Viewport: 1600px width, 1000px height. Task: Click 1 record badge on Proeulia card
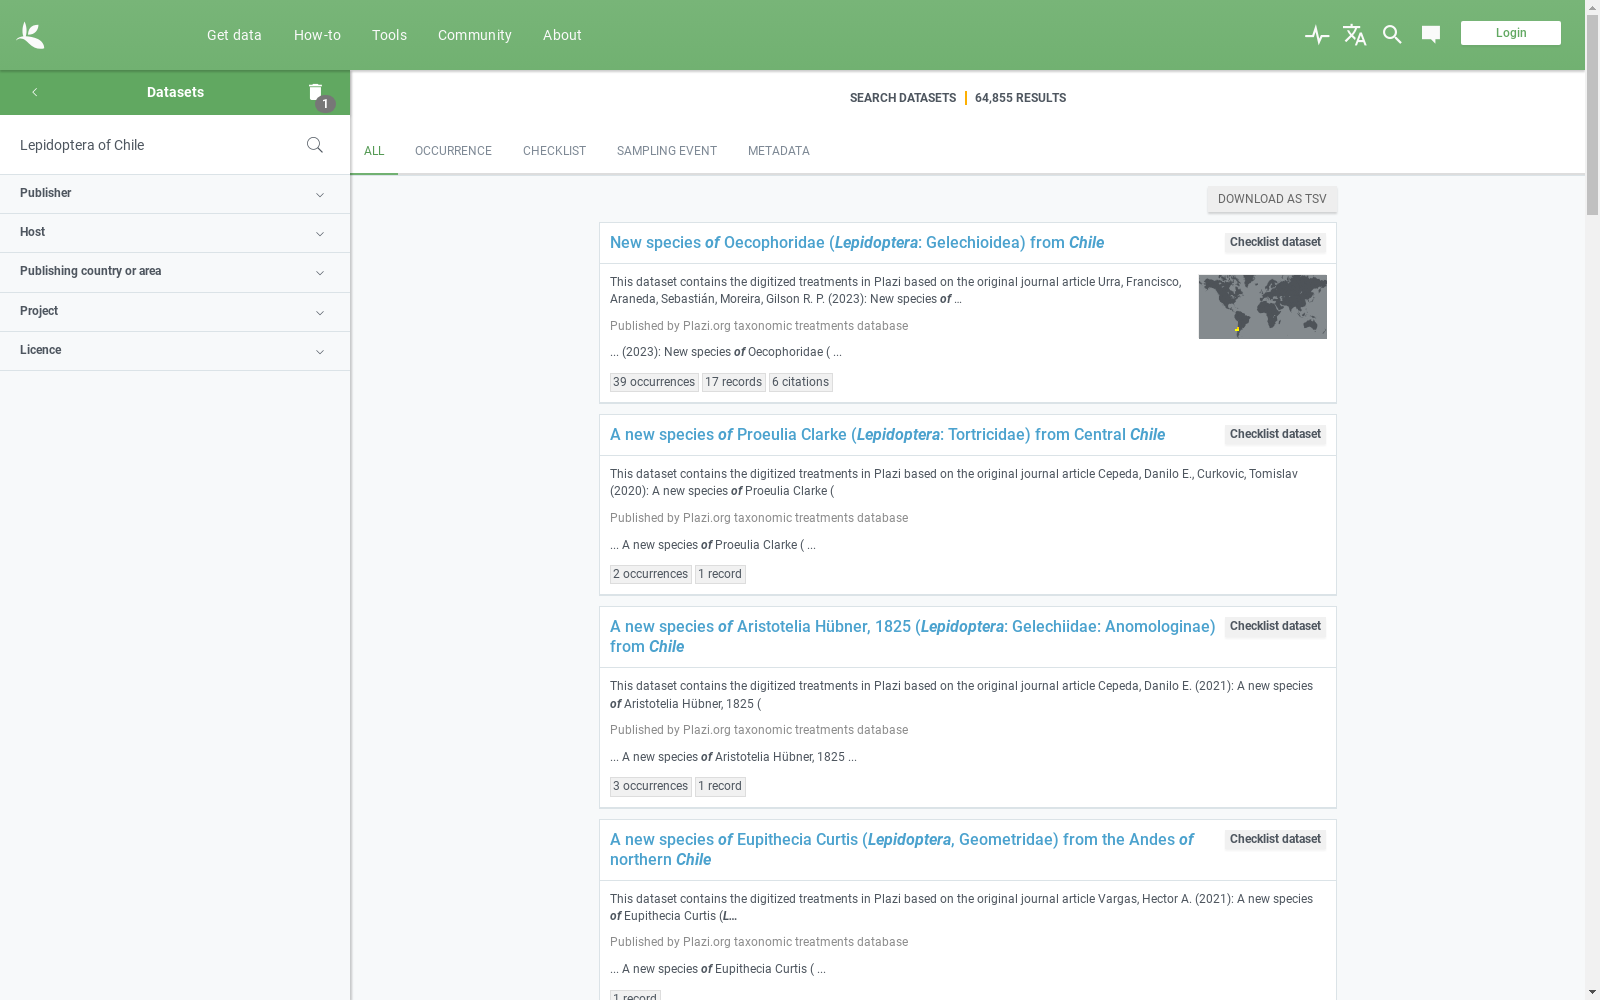pyautogui.click(x=720, y=574)
